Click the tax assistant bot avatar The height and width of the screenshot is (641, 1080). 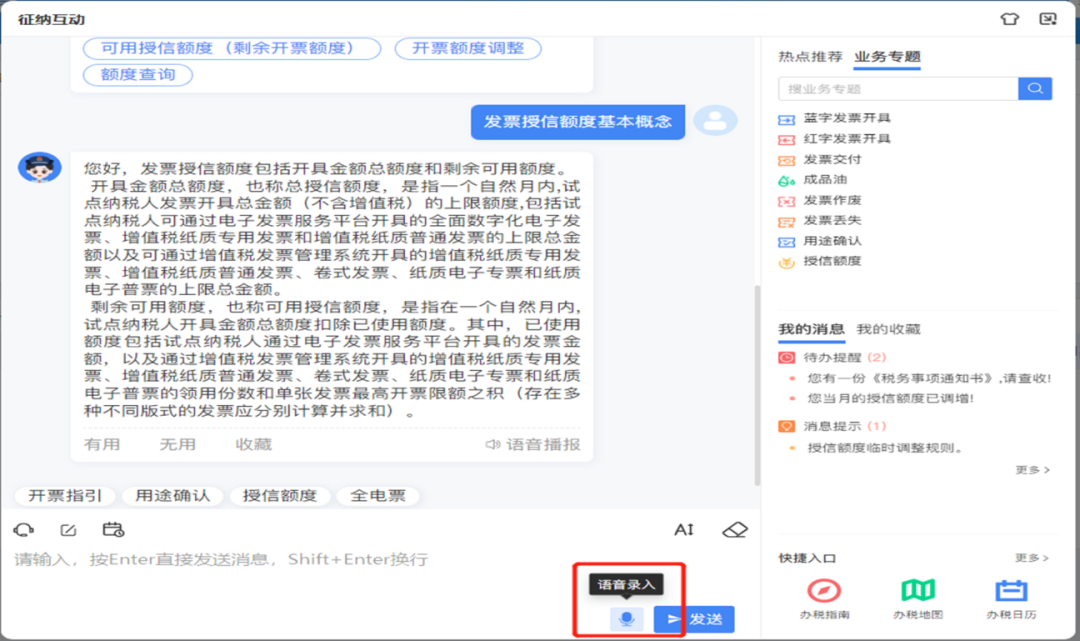tap(39, 167)
